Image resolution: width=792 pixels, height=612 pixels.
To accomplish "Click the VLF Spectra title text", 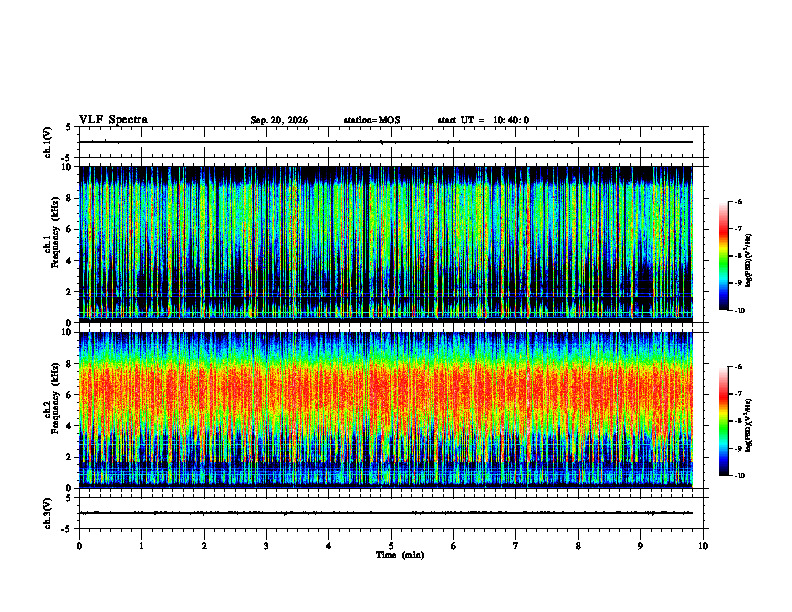I will click(113, 120).
